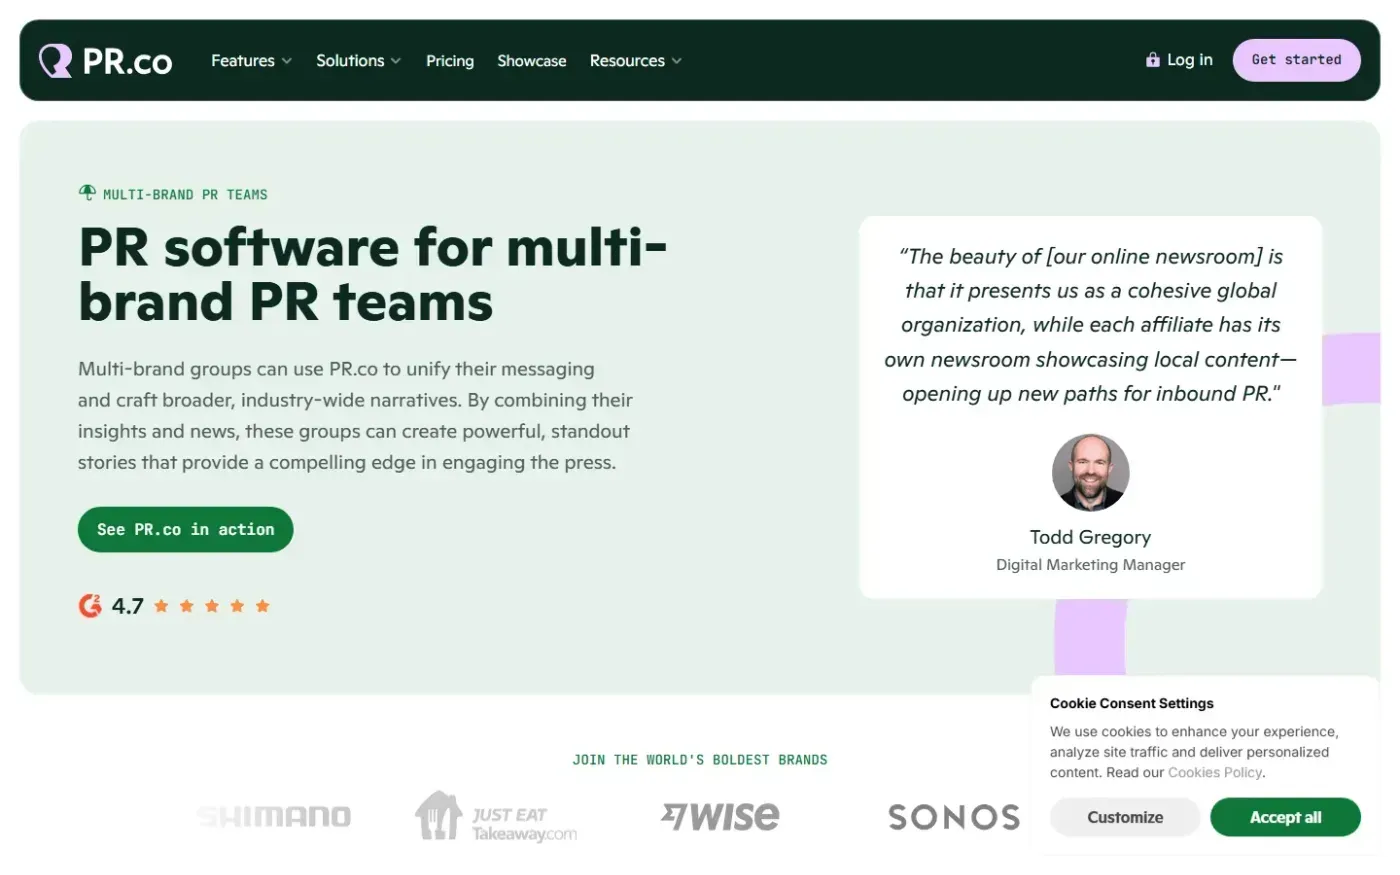Expand the Features dropdown menu
Screen dimensions: 1400x875
(251, 61)
